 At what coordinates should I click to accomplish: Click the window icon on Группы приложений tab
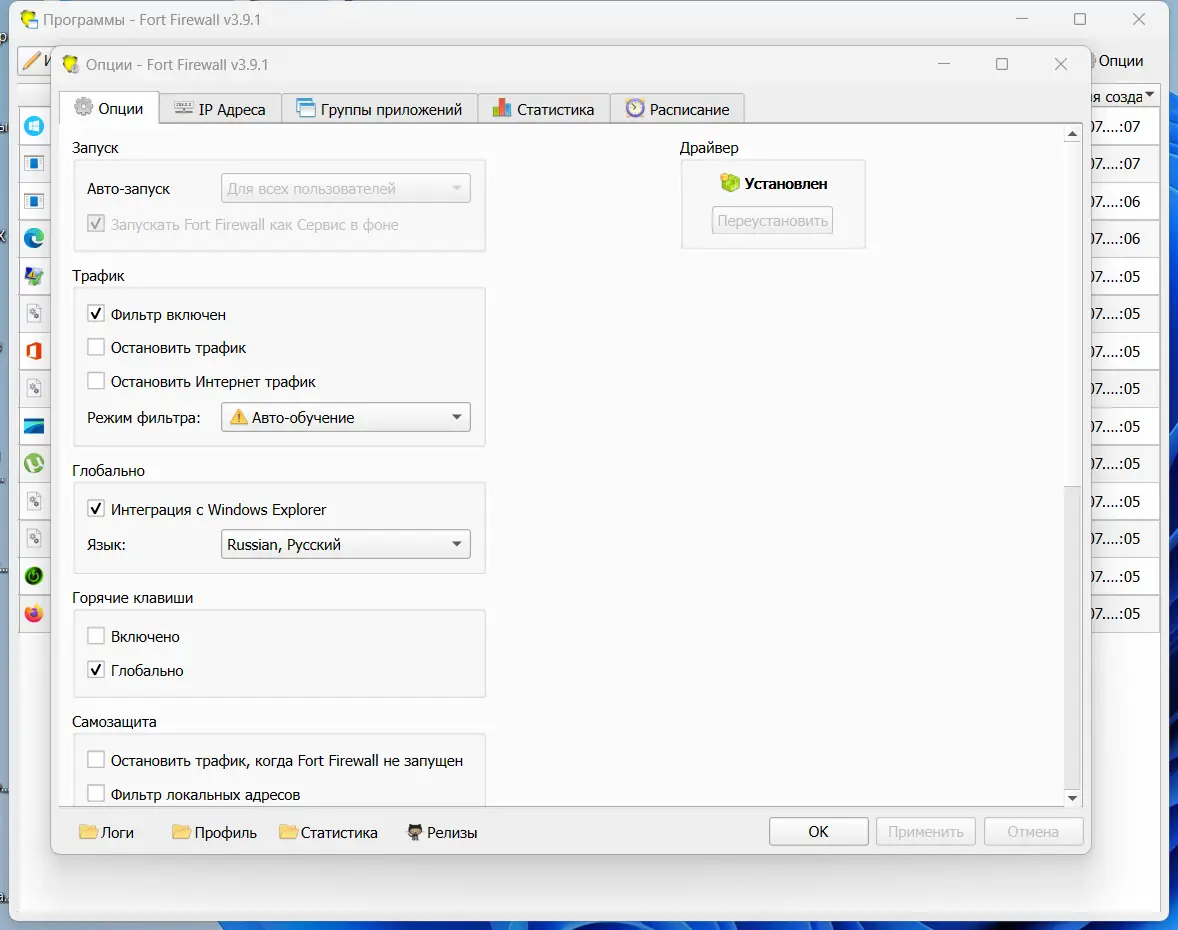pyautogui.click(x=305, y=108)
